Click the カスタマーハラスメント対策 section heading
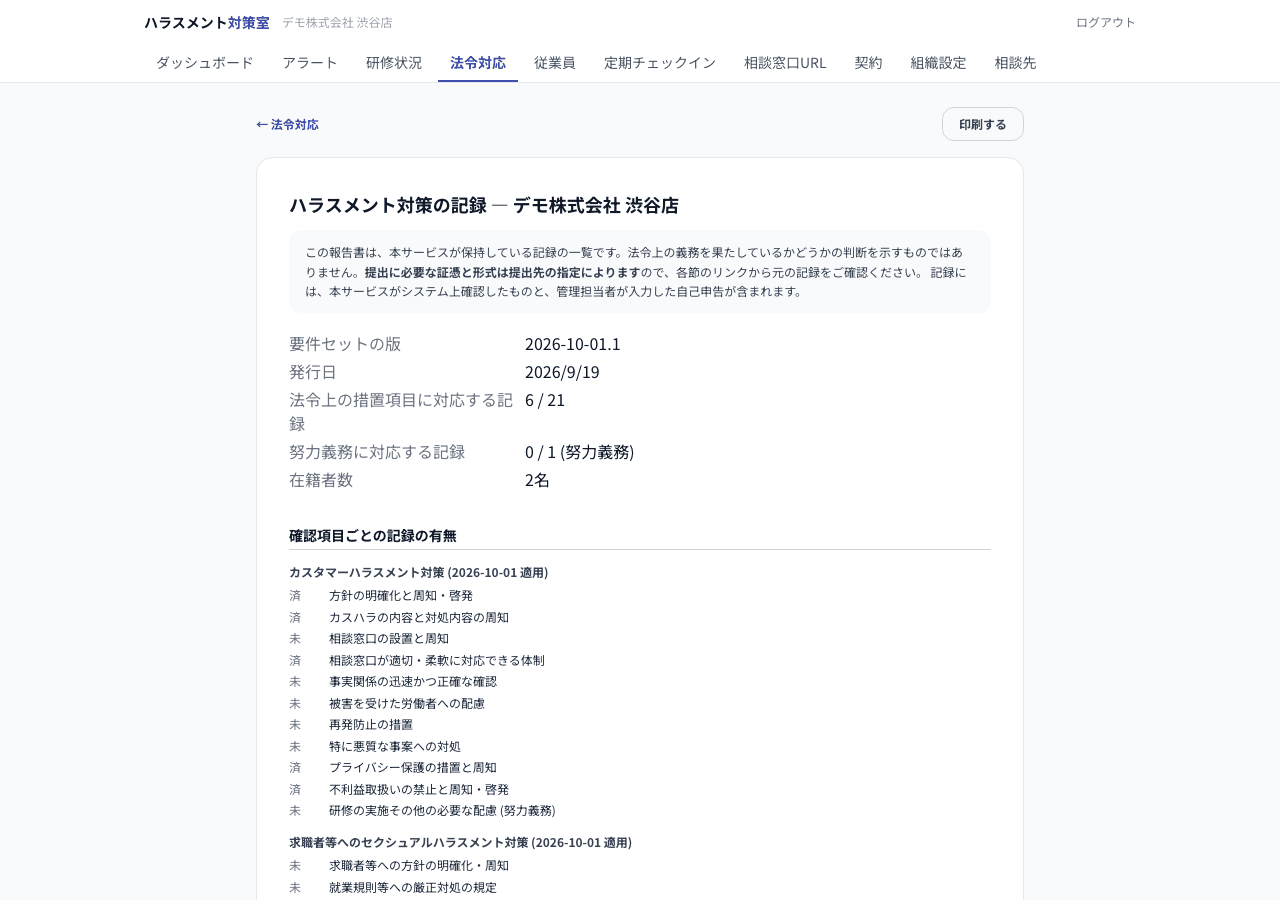 (x=418, y=573)
